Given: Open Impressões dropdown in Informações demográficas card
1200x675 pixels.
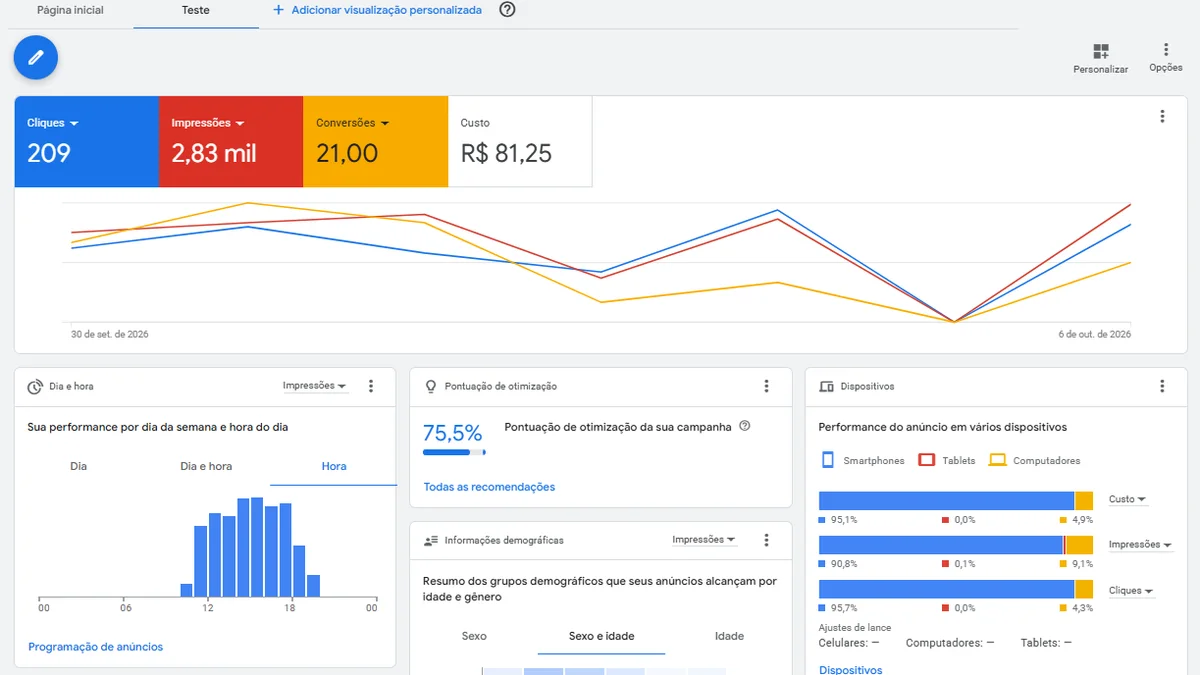Looking at the screenshot, I should point(704,540).
